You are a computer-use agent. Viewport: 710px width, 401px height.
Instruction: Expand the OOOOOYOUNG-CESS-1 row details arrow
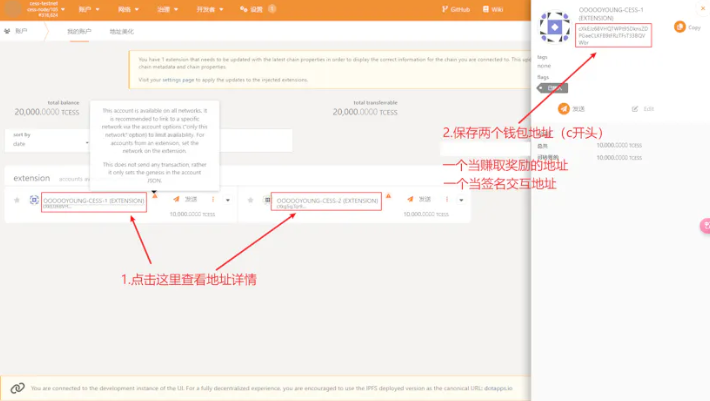[227, 200]
